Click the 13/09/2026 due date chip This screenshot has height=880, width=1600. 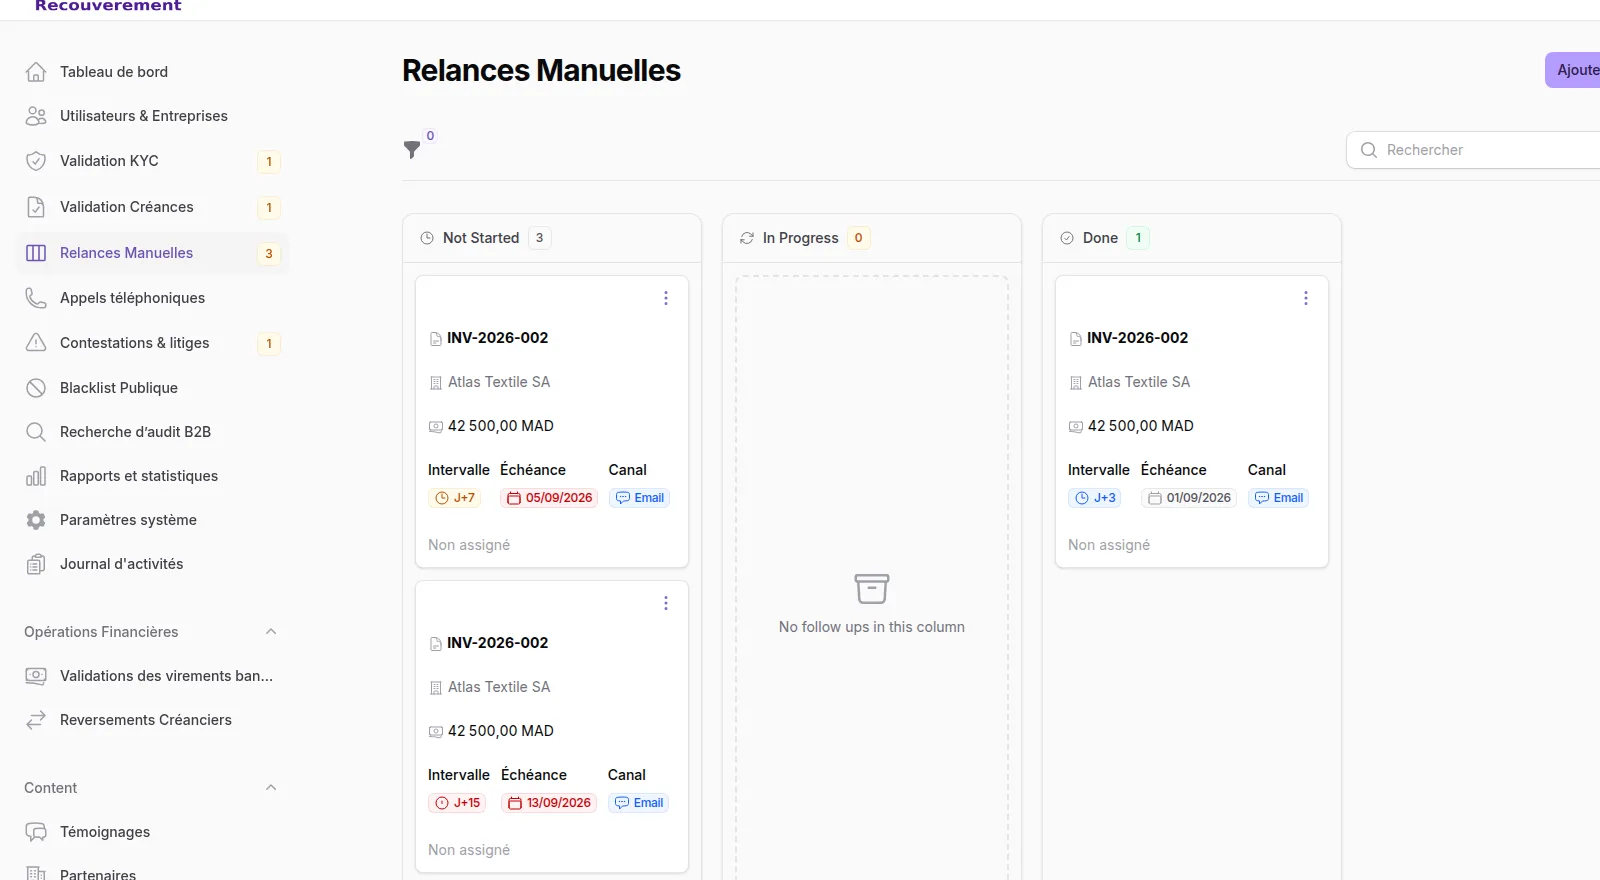tap(549, 803)
